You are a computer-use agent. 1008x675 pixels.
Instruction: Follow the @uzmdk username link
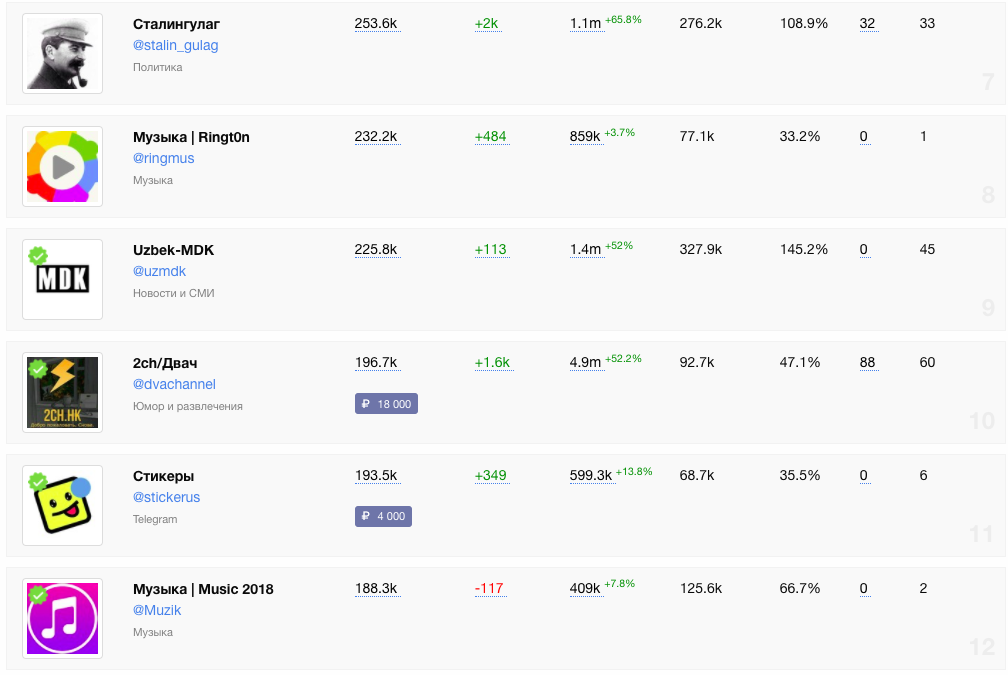[x=159, y=271]
